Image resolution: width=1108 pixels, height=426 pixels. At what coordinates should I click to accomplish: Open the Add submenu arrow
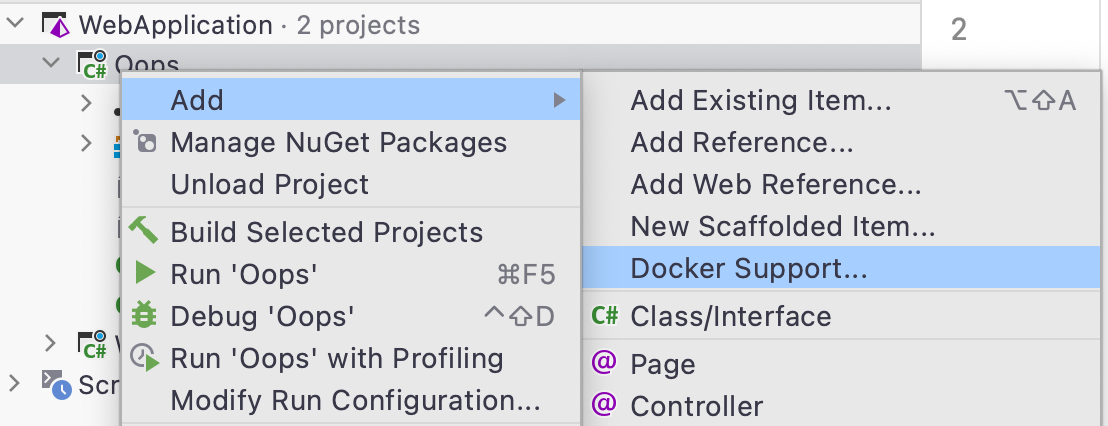560,100
